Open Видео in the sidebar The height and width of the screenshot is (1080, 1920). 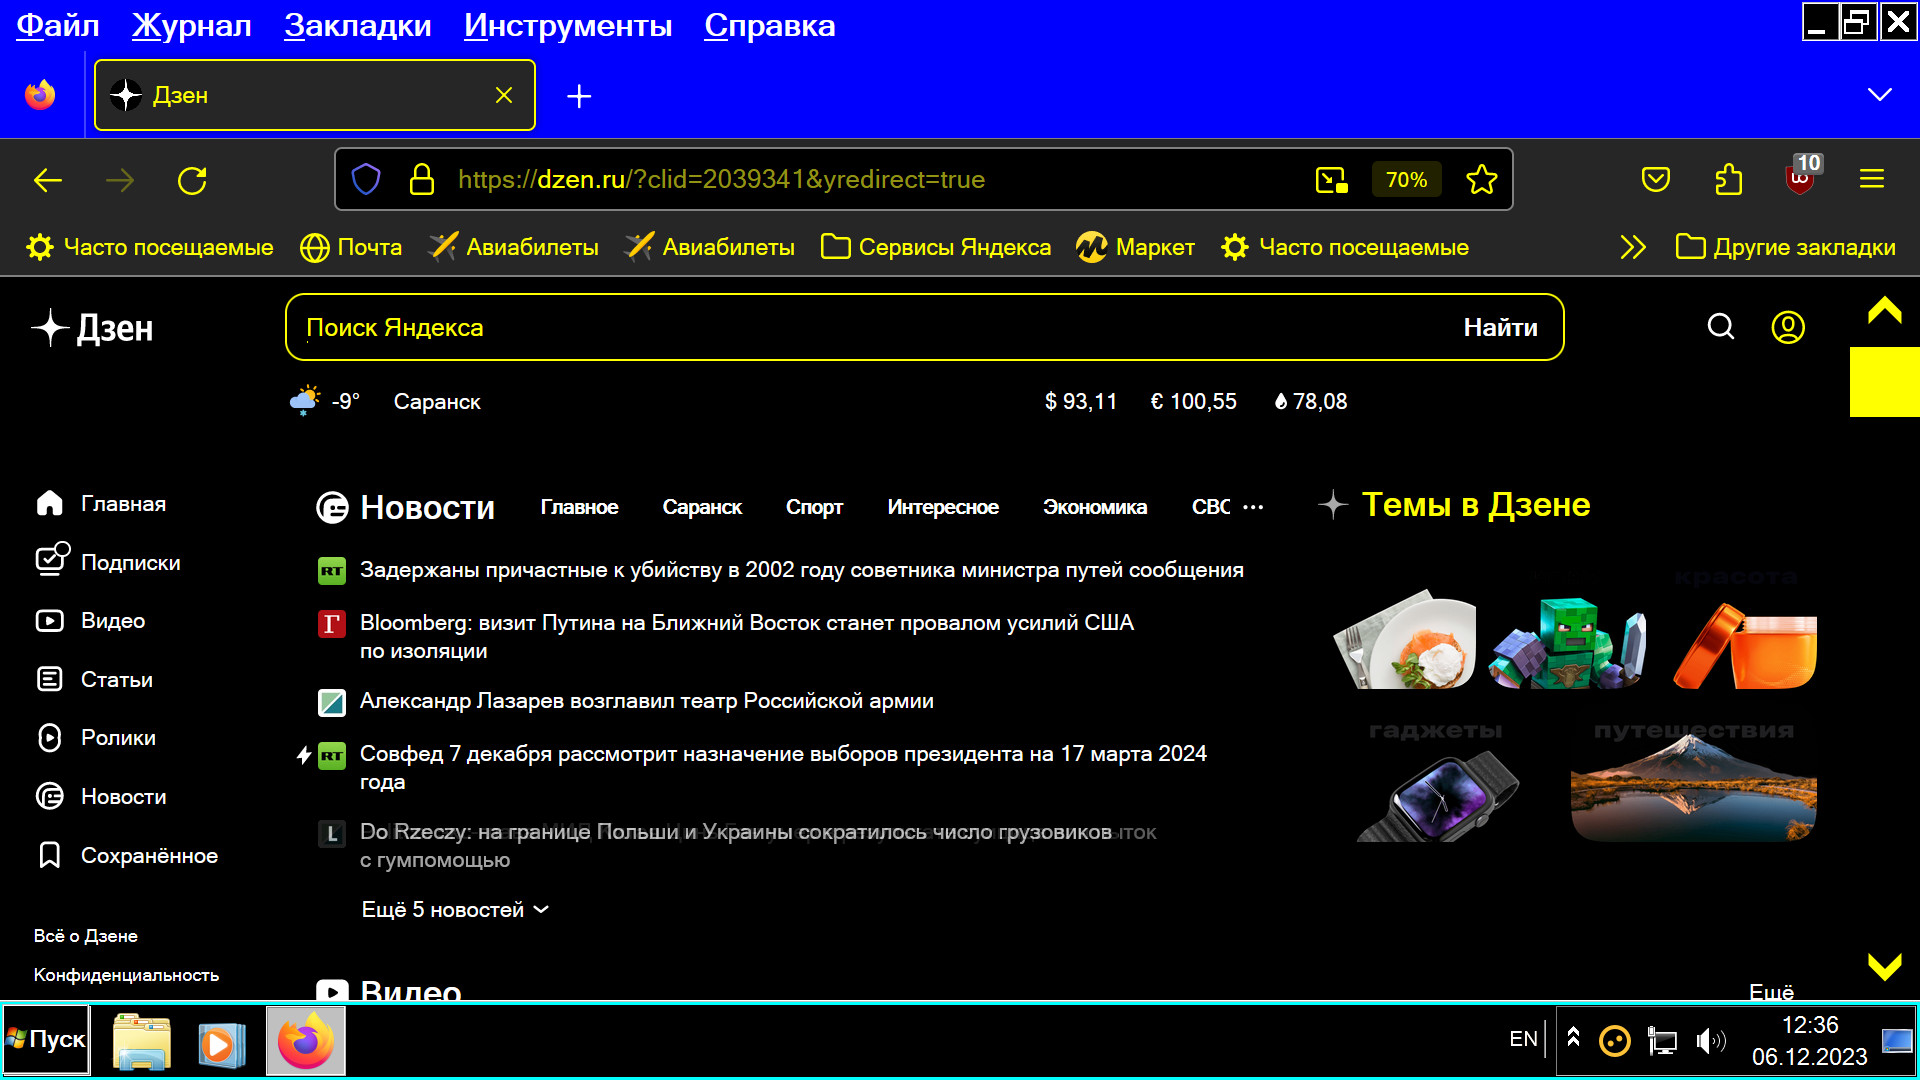pyautogui.click(x=90, y=621)
